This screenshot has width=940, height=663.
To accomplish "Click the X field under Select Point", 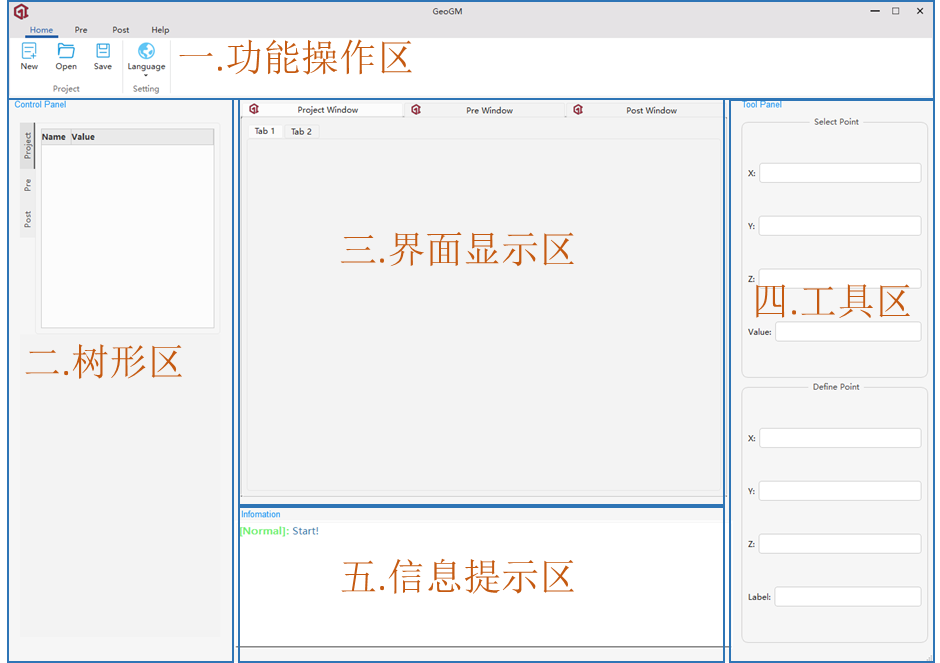I will (x=839, y=173).
